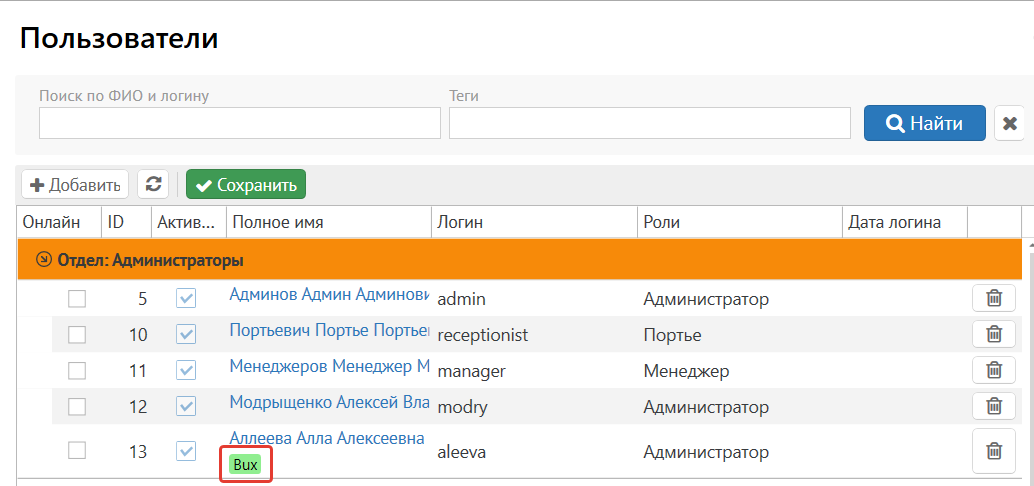Toggle online checkbox for receptionist row
Image resolution: width=1034 pixels, height=486 pixels.
pos(77,334)
